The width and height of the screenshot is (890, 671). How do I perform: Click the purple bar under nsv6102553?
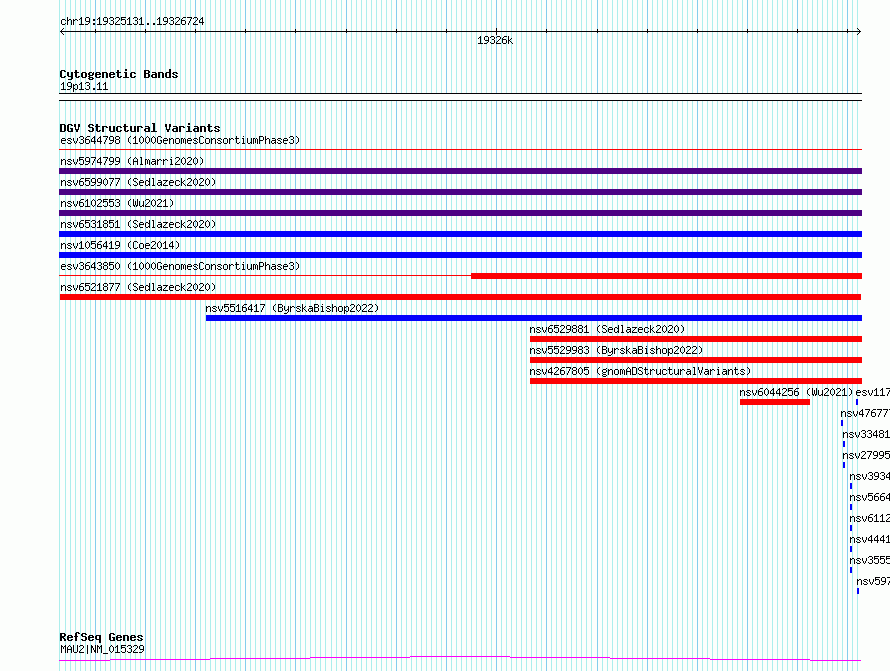[460, 213]
